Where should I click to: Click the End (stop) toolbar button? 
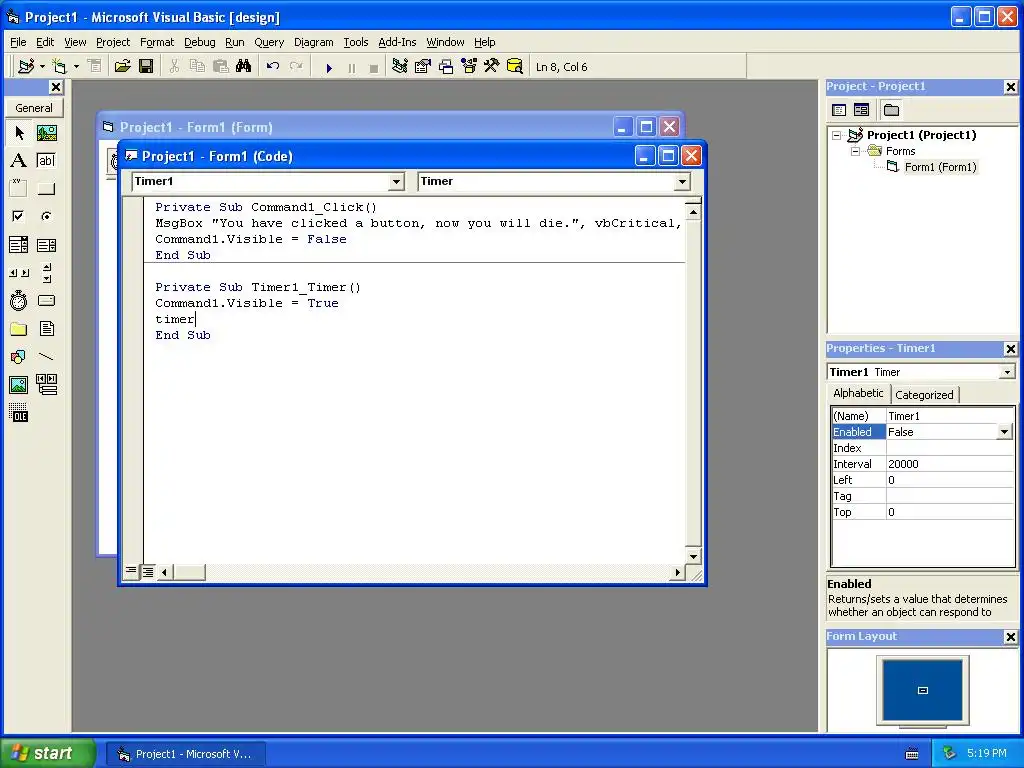374,67
